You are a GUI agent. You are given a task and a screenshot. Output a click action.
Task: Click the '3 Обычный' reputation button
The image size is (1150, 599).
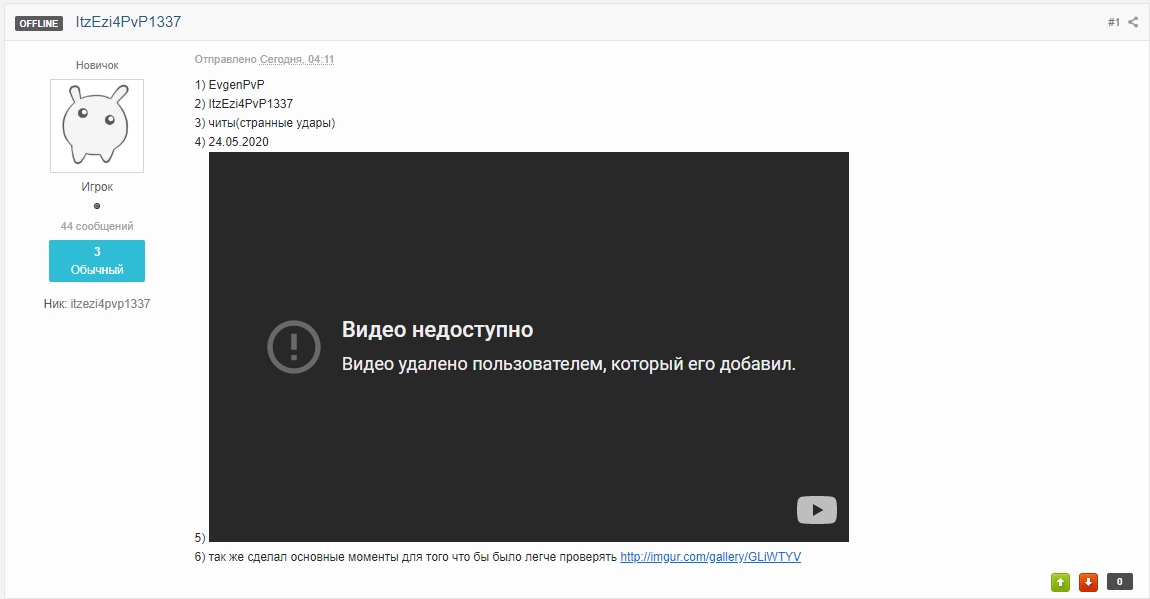[x=97, y=261]
